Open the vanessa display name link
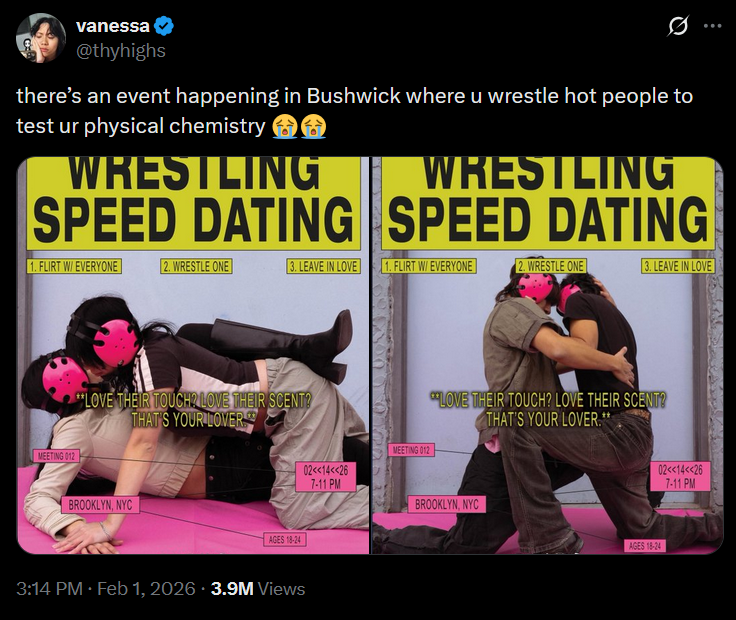The height and width of the screenshot is (620, 736). pyautogui.click(x=113, y=26)
